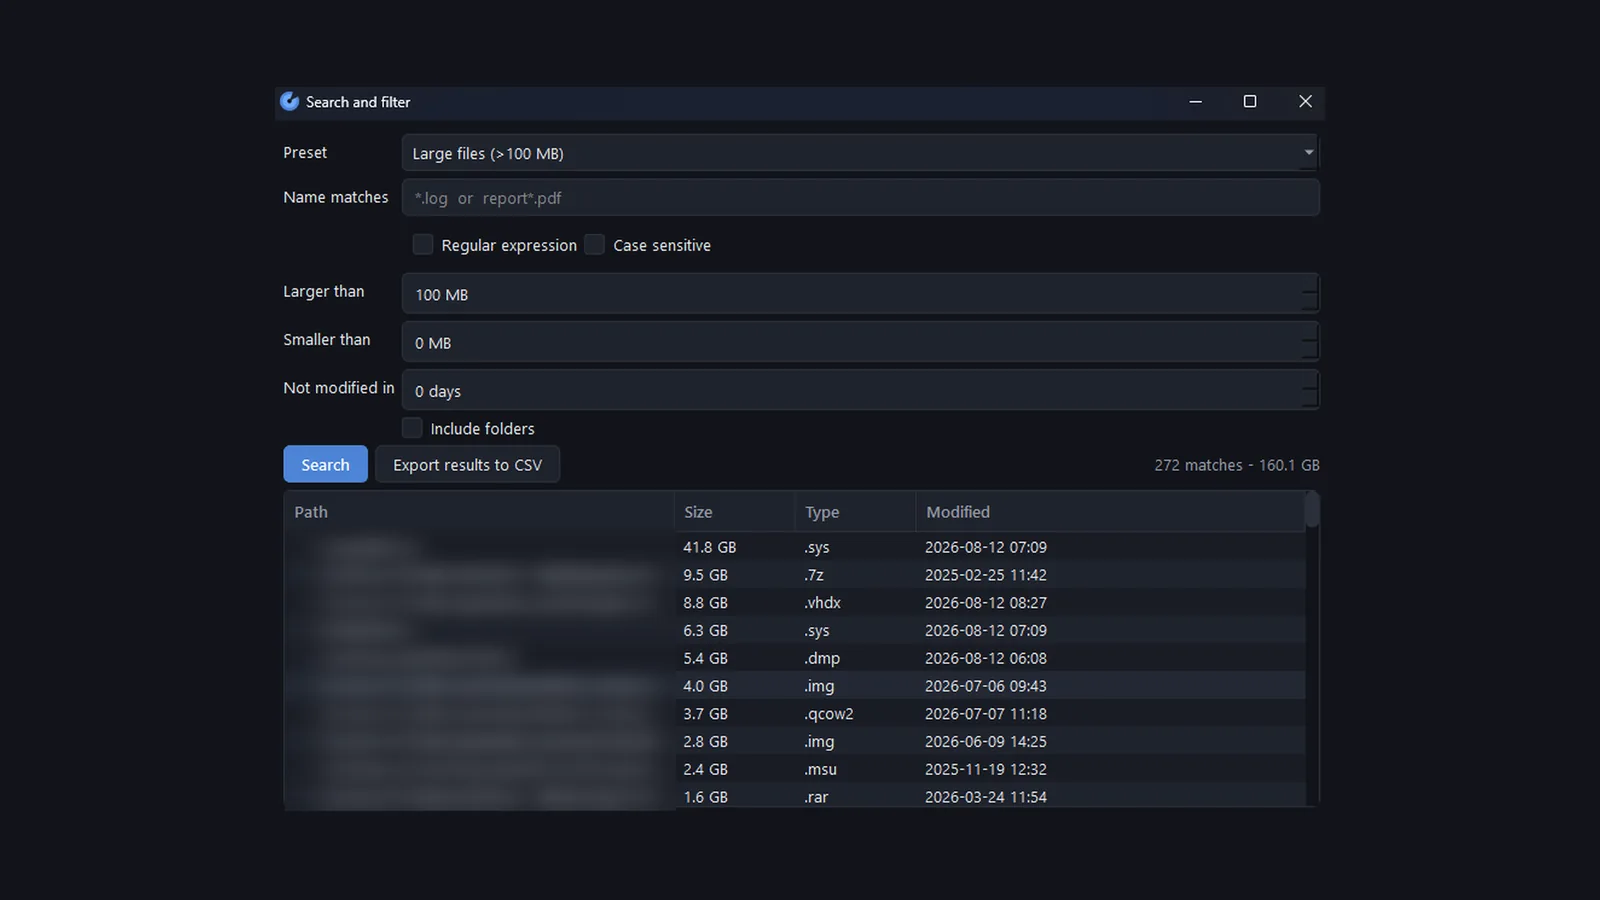The image size is (1600, 900).
Task: Click the results list scrollbar thumb
Action: pos(1312,510)
